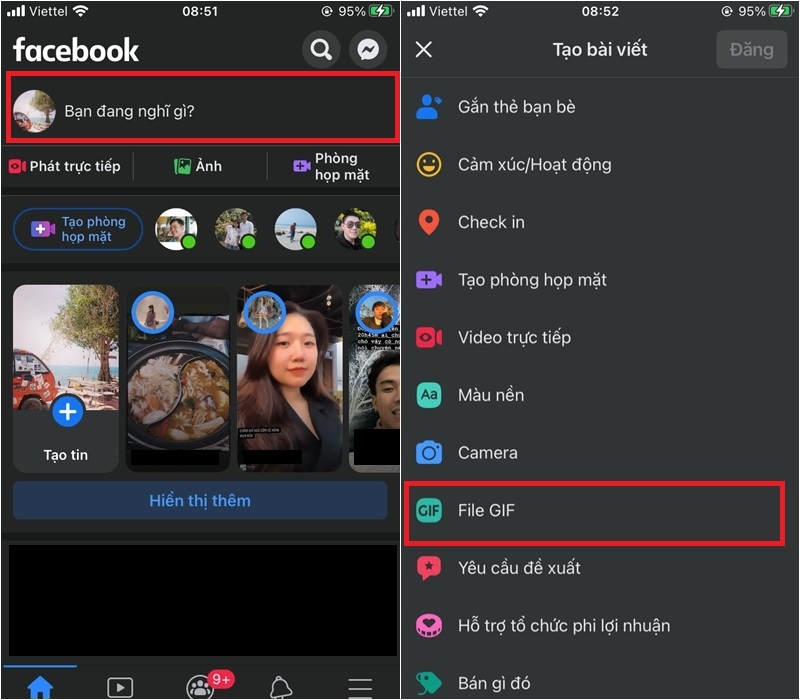
Task: Open the Watch video tab icon
Action: [120, 686]
